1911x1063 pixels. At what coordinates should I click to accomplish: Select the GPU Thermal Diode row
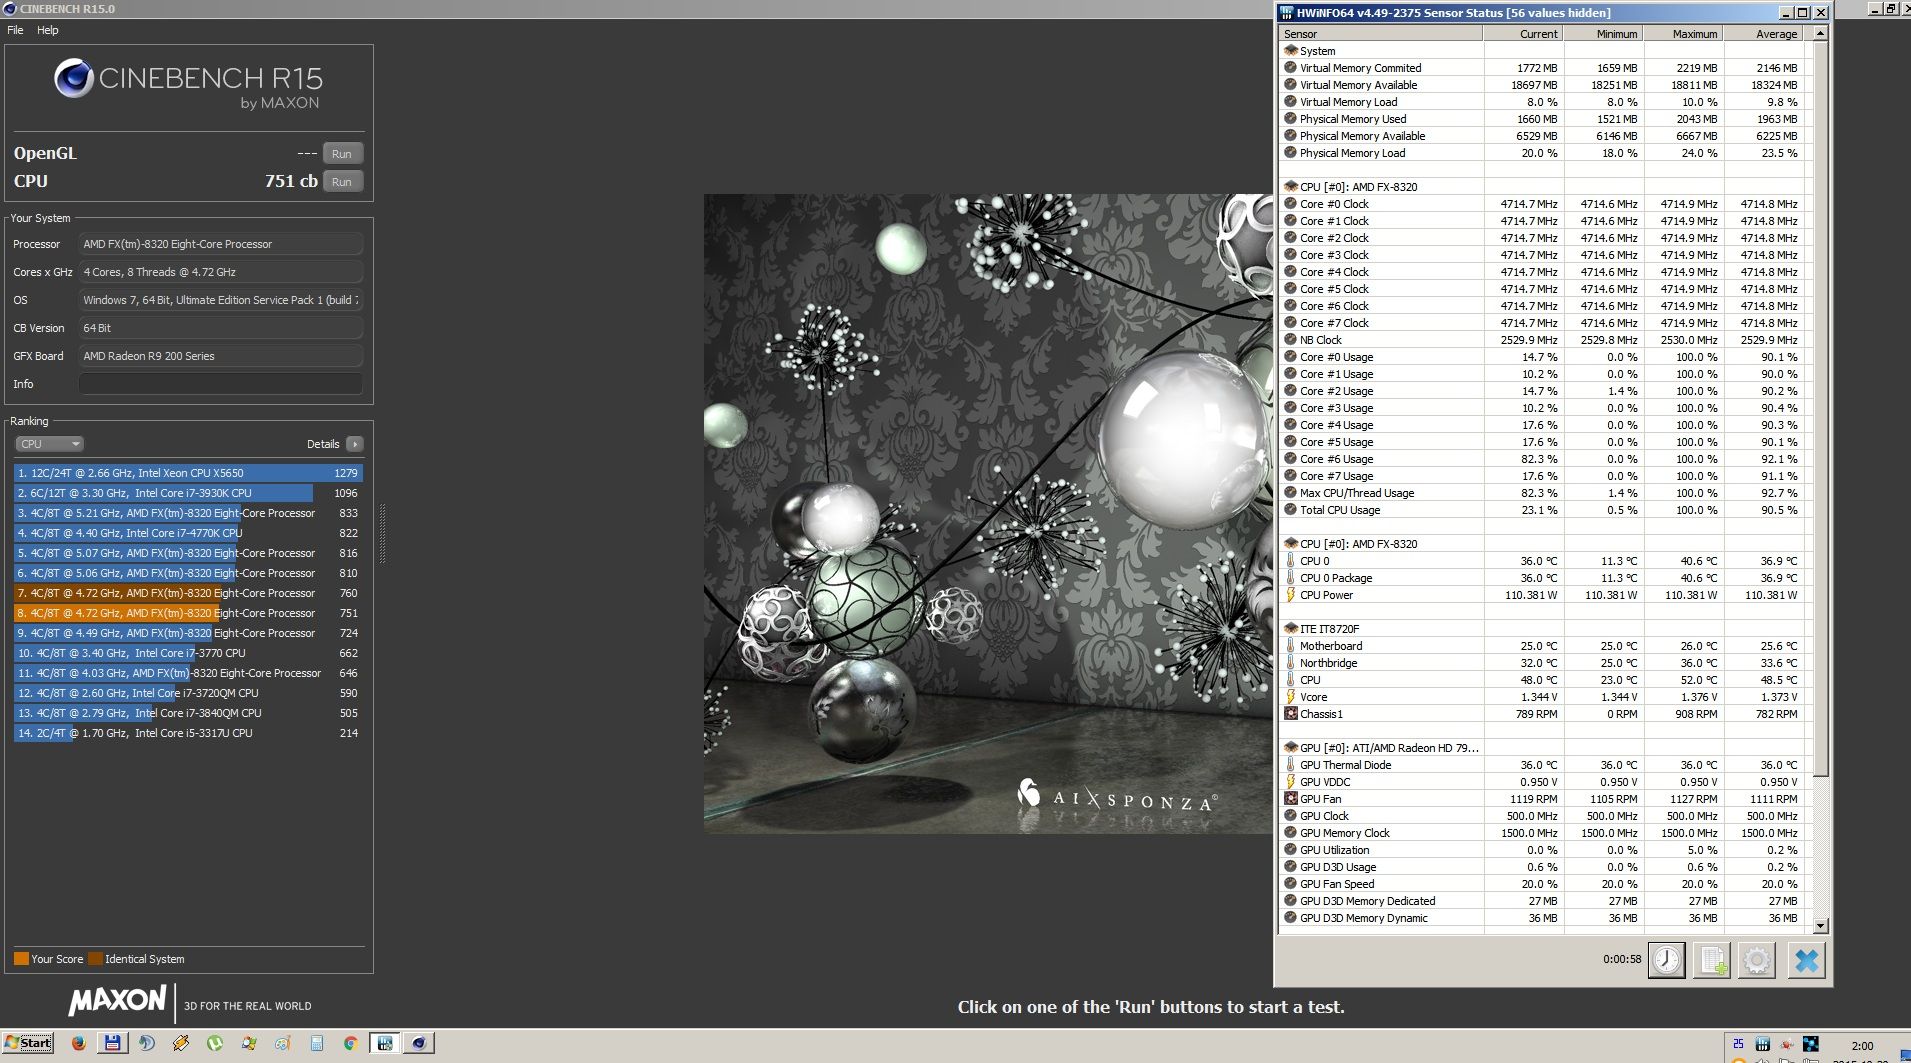tap(1546, 765)
